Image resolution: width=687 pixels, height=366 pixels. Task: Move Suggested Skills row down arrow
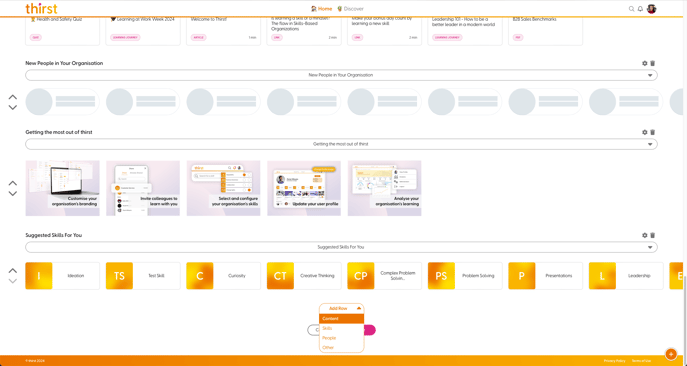[x=13, y=281]
